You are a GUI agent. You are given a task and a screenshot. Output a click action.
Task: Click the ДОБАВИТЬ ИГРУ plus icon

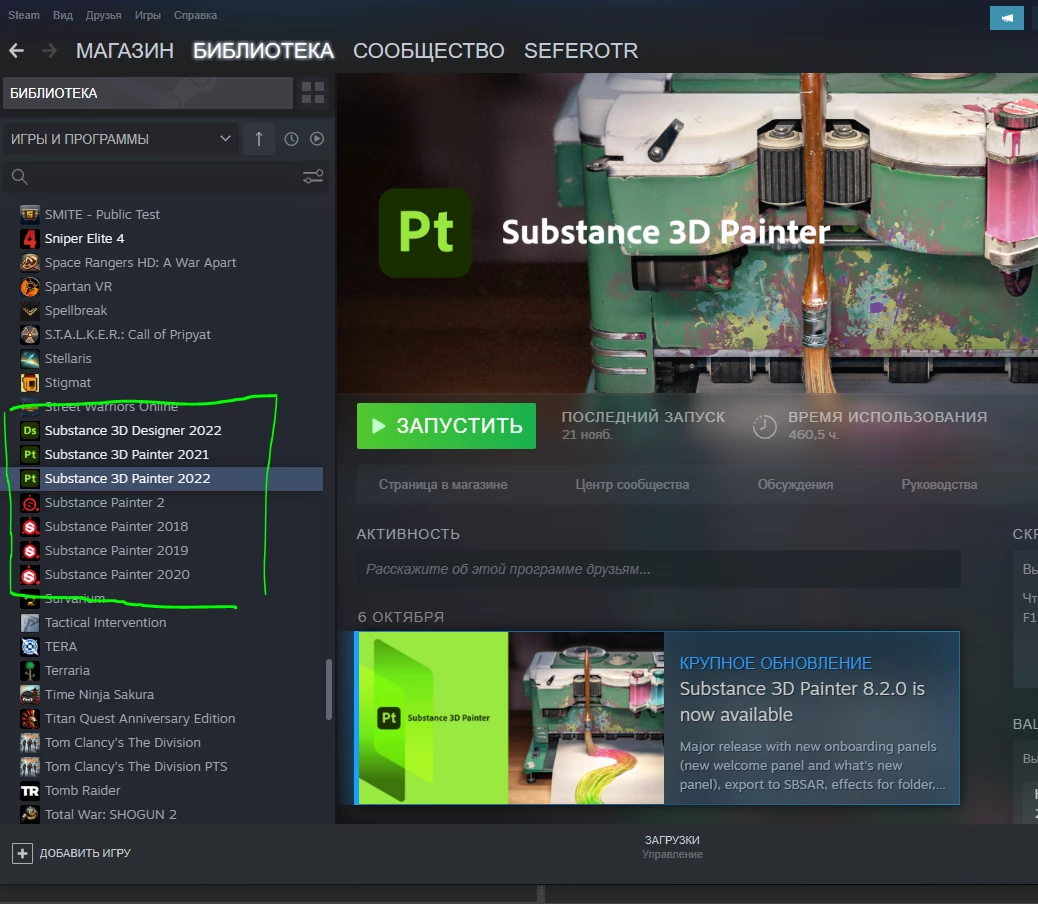[x=22, y=853]
